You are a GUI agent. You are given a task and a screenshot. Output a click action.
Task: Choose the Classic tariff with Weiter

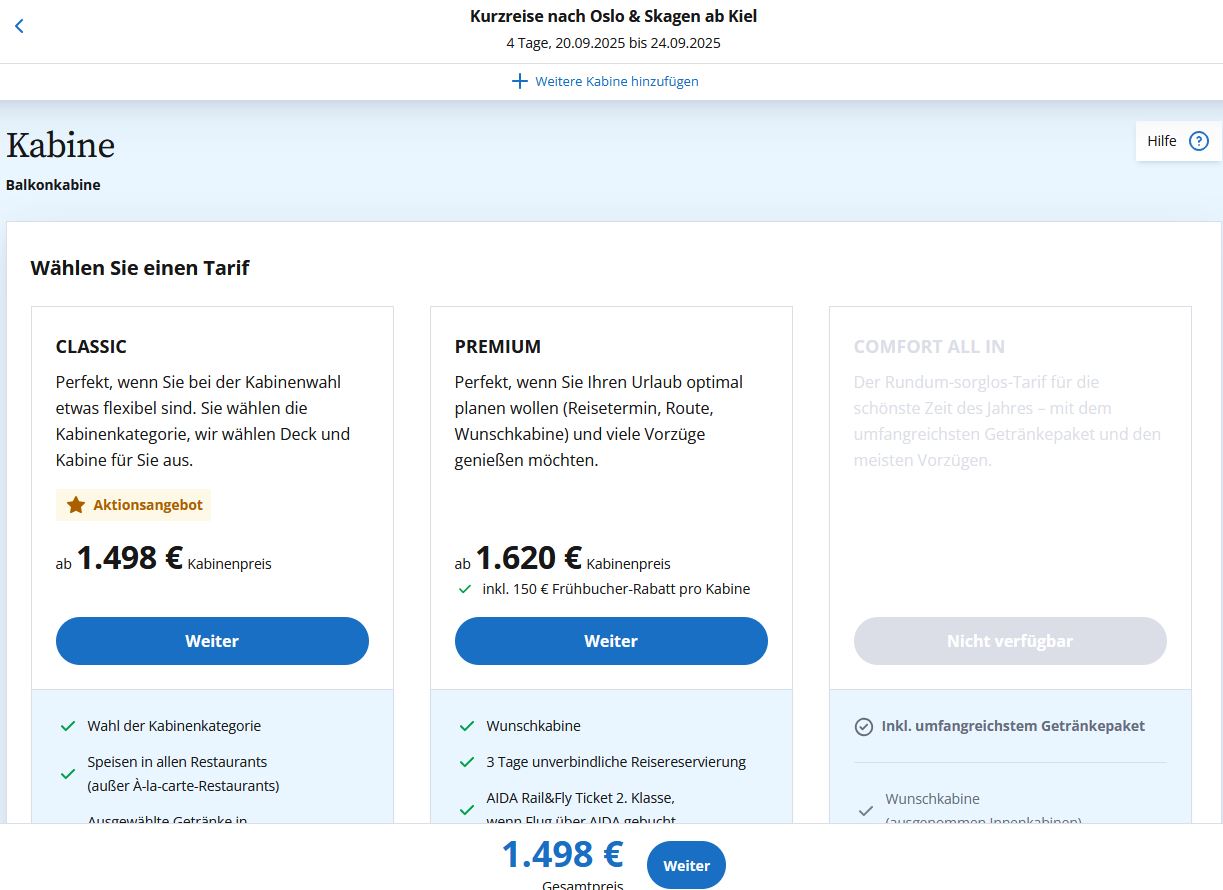point(212,641)
